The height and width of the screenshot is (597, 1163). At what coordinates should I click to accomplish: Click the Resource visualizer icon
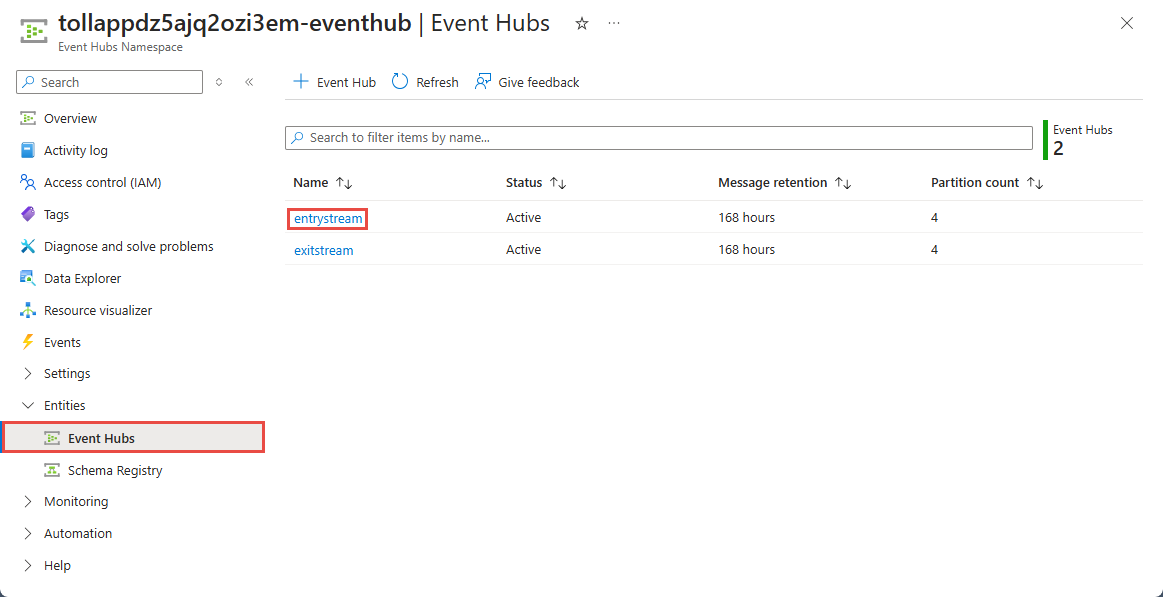28,310
